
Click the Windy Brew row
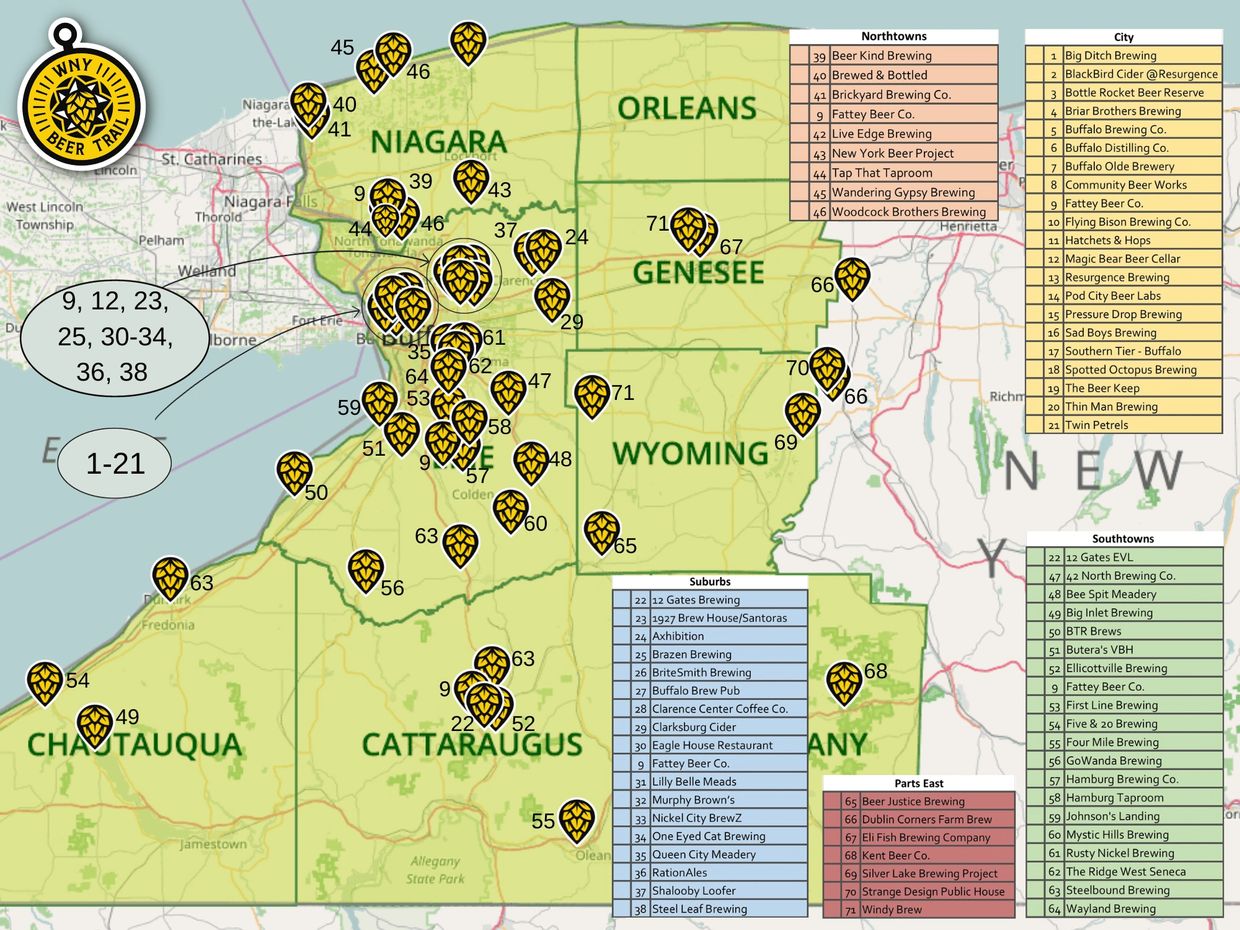[x=919, y=910]
